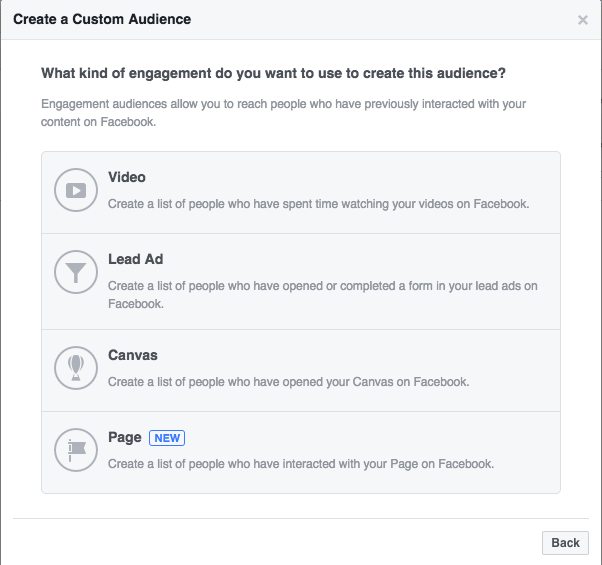Click the Video play icon
This screenshot has width=602, height=565.
pyautogui.click(x=76, y=190)
